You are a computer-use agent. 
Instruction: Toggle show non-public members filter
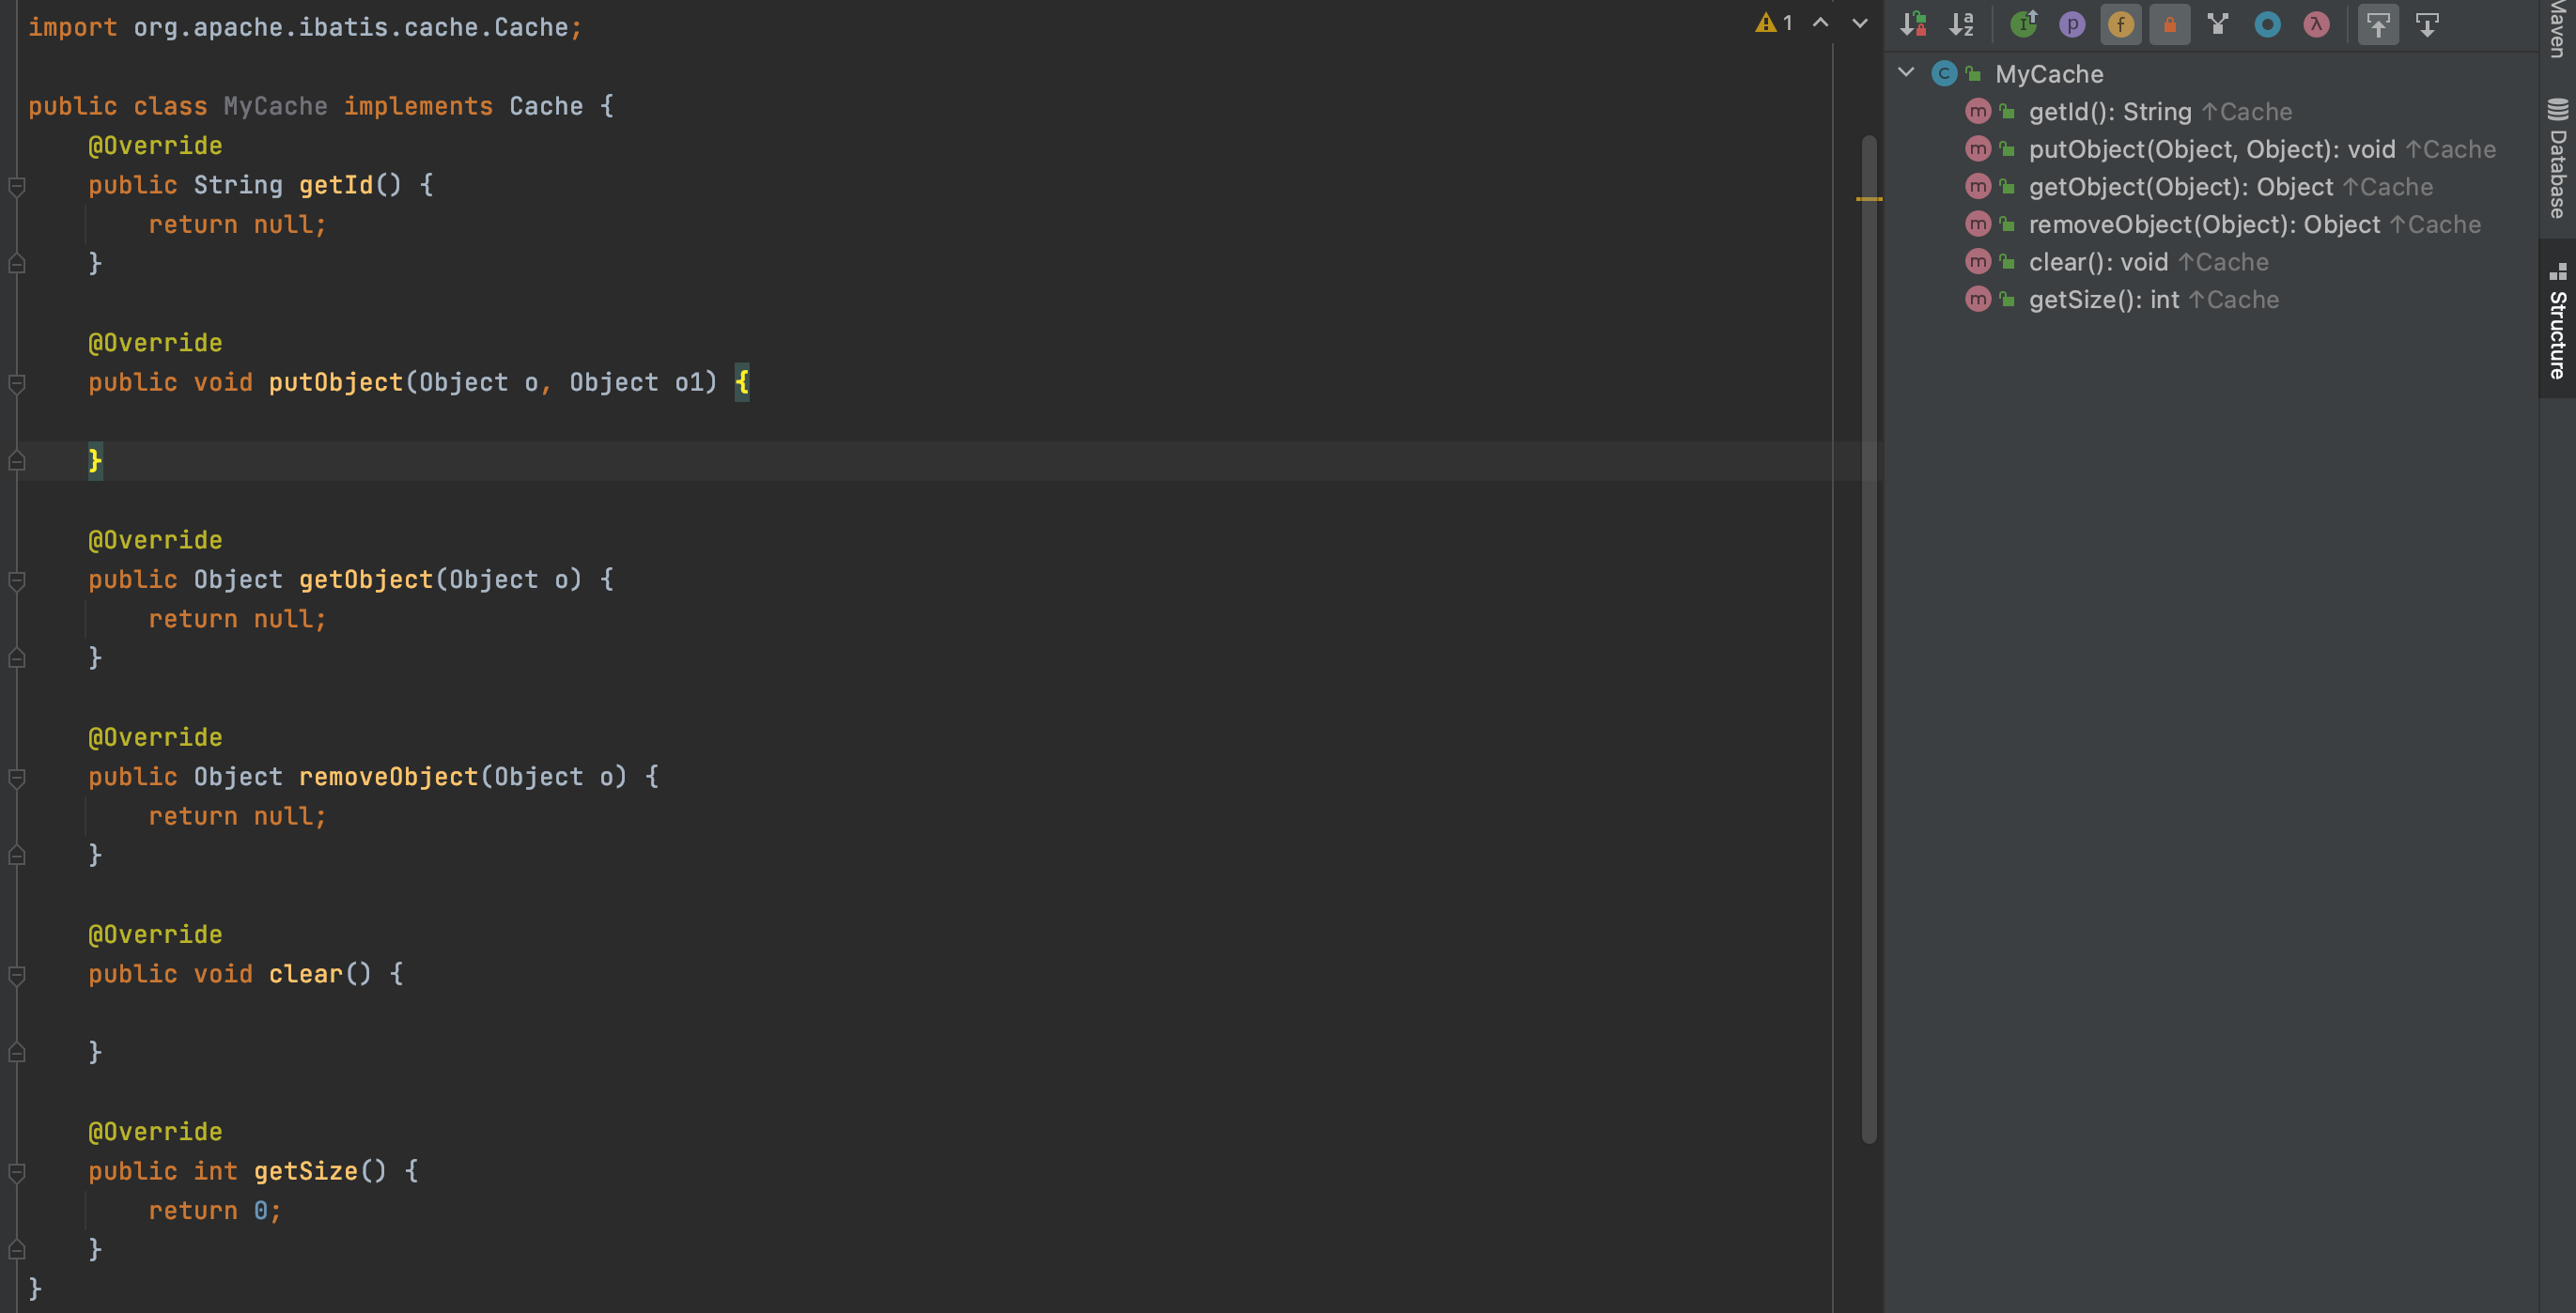[2169, 24]
